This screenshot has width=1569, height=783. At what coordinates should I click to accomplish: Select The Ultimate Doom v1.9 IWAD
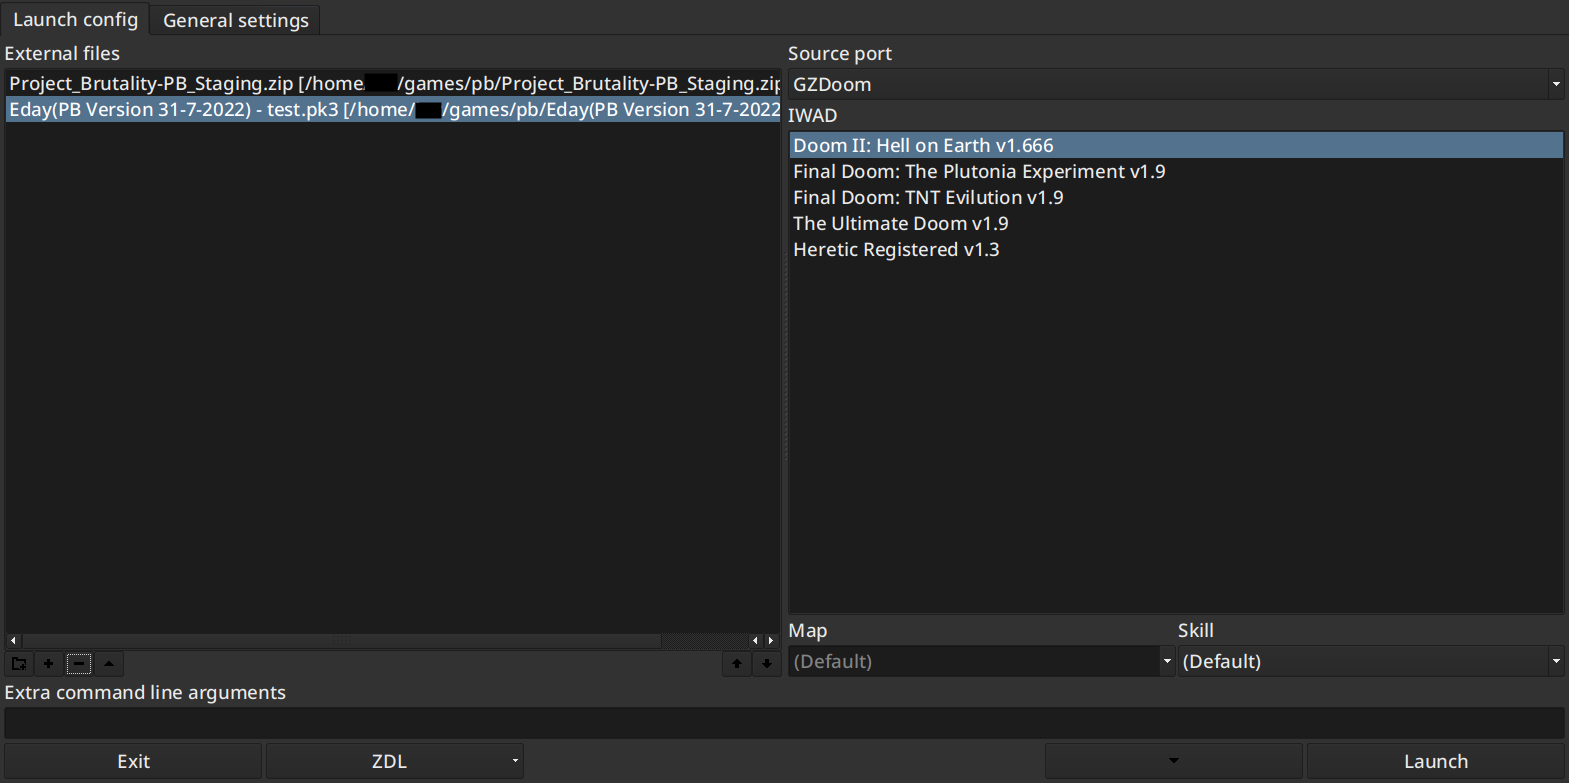tap(1176, 223)
